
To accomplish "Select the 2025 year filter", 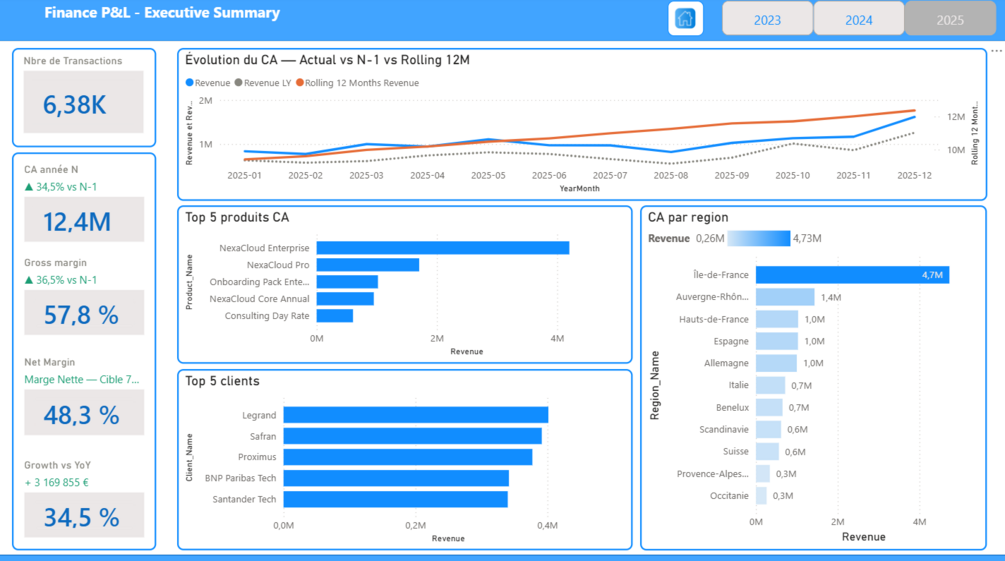I will [x=950, y=19].
